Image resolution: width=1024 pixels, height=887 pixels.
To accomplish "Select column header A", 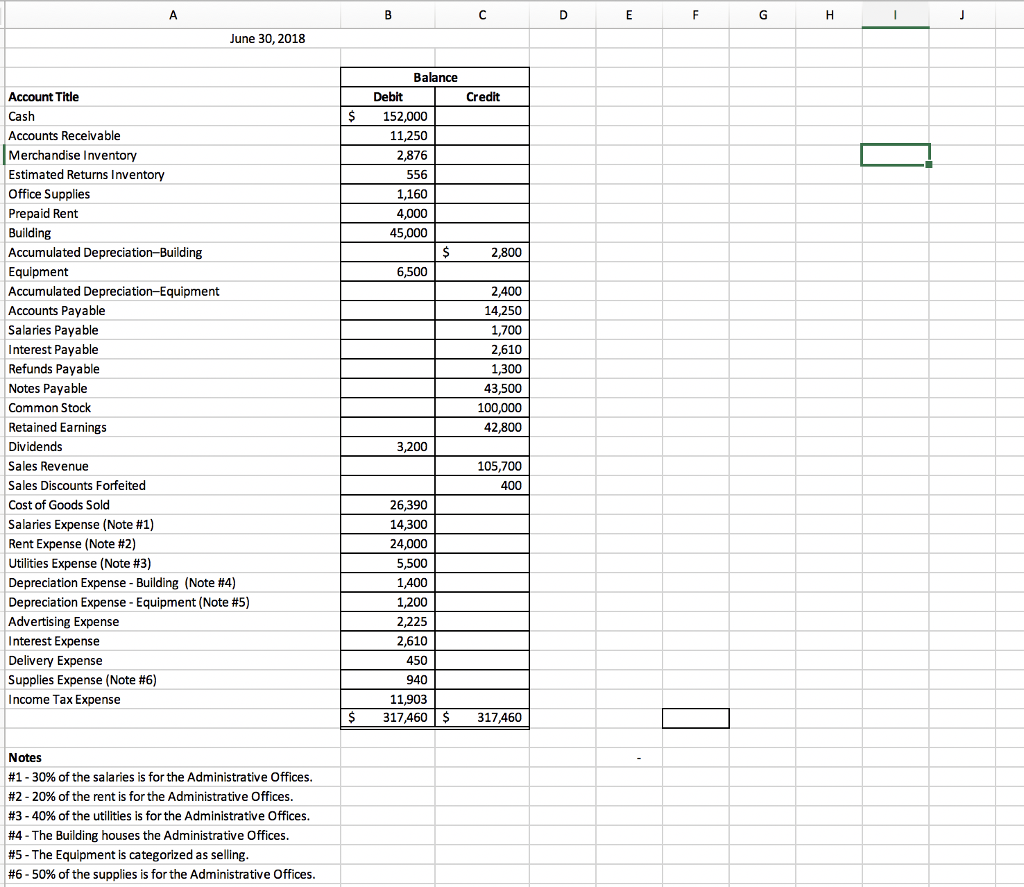I will (x=172, y=15).
